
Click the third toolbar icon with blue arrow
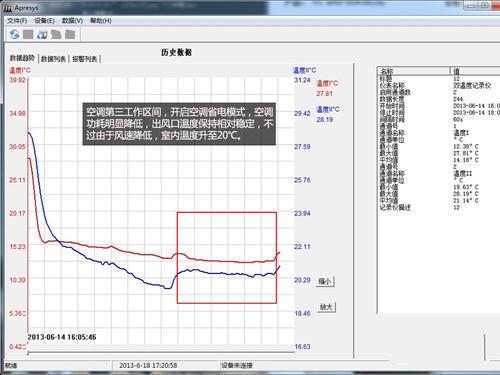coord(42,34)
